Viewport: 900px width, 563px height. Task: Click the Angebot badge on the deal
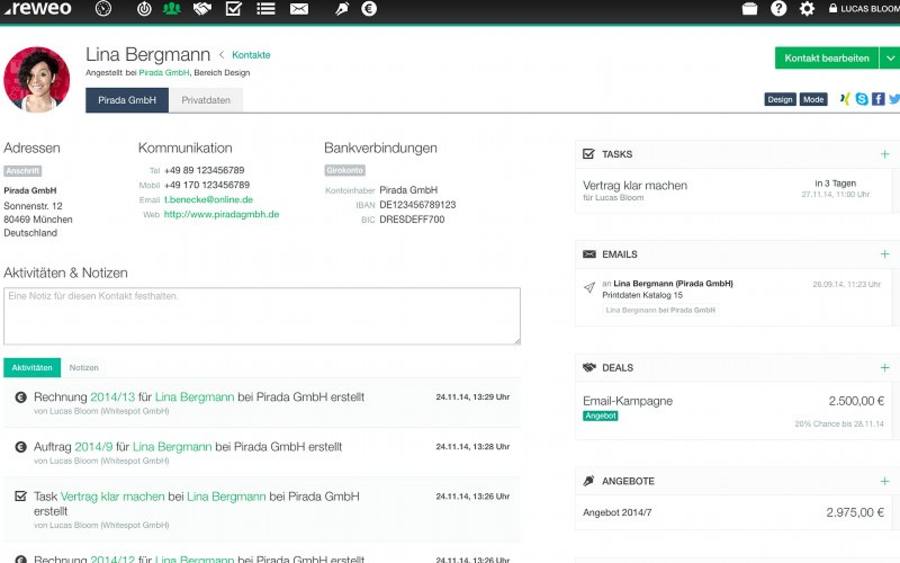click(x=600, y=416)
